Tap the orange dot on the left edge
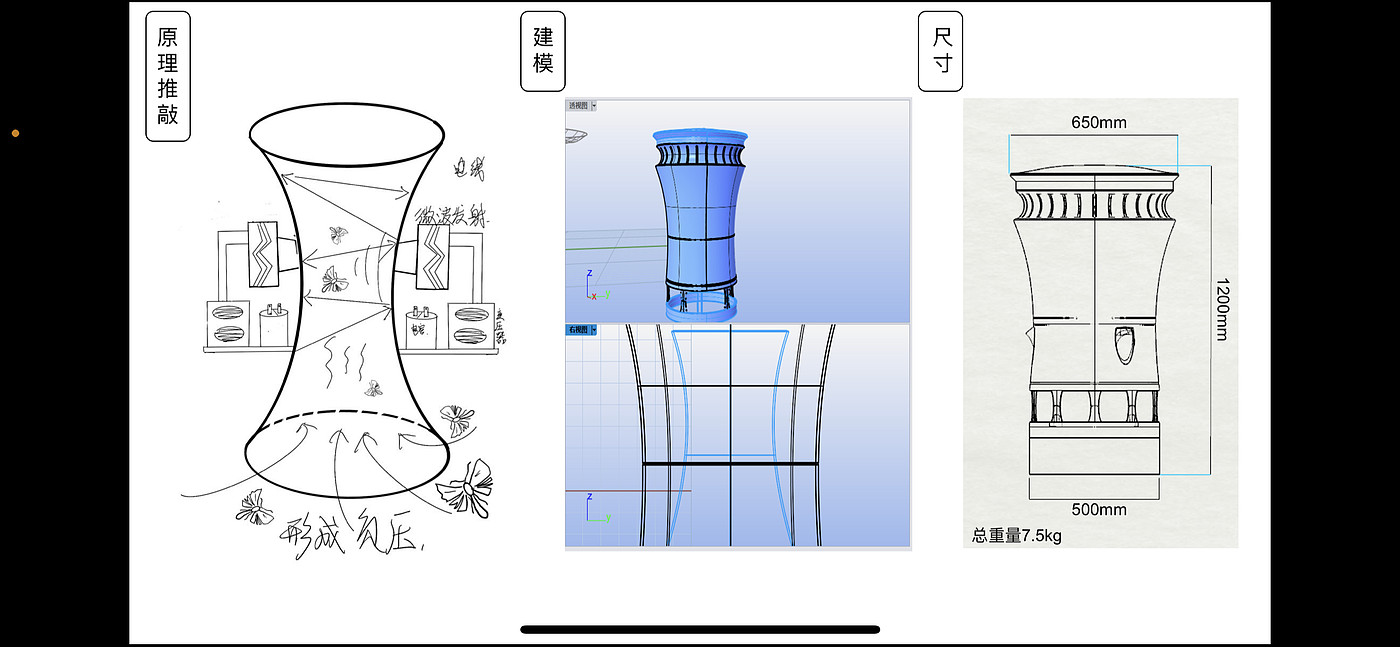This screenshot has width=1400, height=647. point(15,133)
